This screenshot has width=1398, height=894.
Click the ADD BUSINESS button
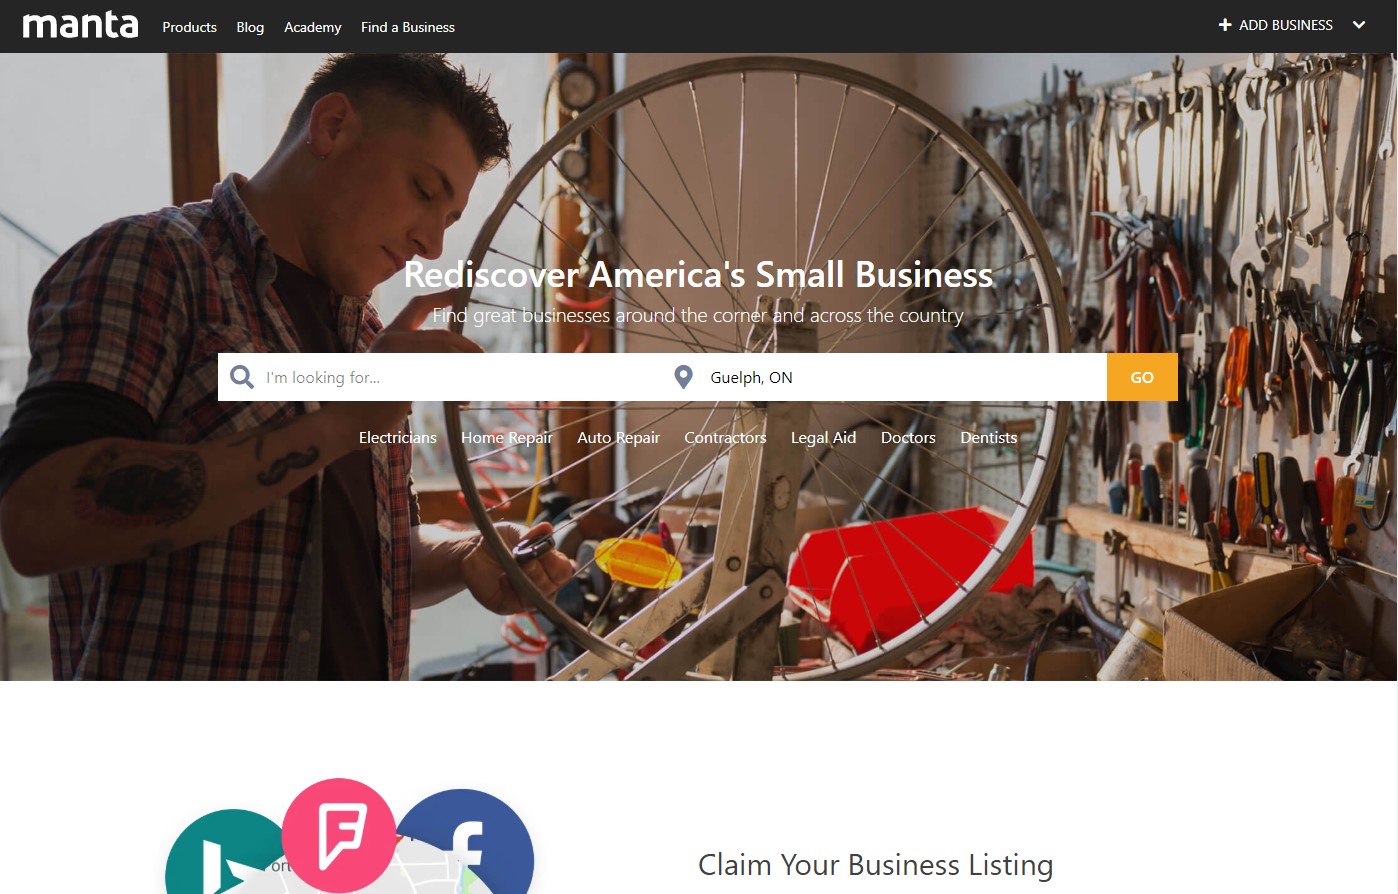tap(1276, 25)
